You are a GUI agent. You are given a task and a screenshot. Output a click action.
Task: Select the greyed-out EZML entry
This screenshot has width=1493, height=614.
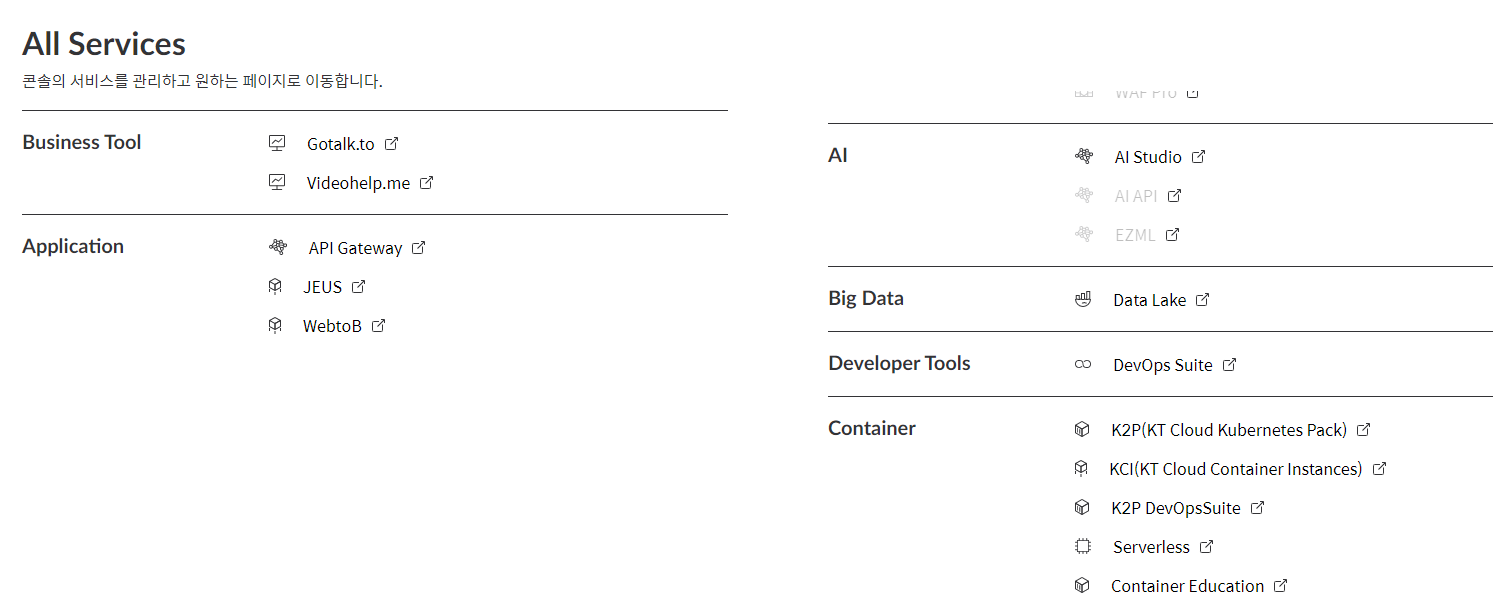pyautogui.click(x=1135, y=235)
